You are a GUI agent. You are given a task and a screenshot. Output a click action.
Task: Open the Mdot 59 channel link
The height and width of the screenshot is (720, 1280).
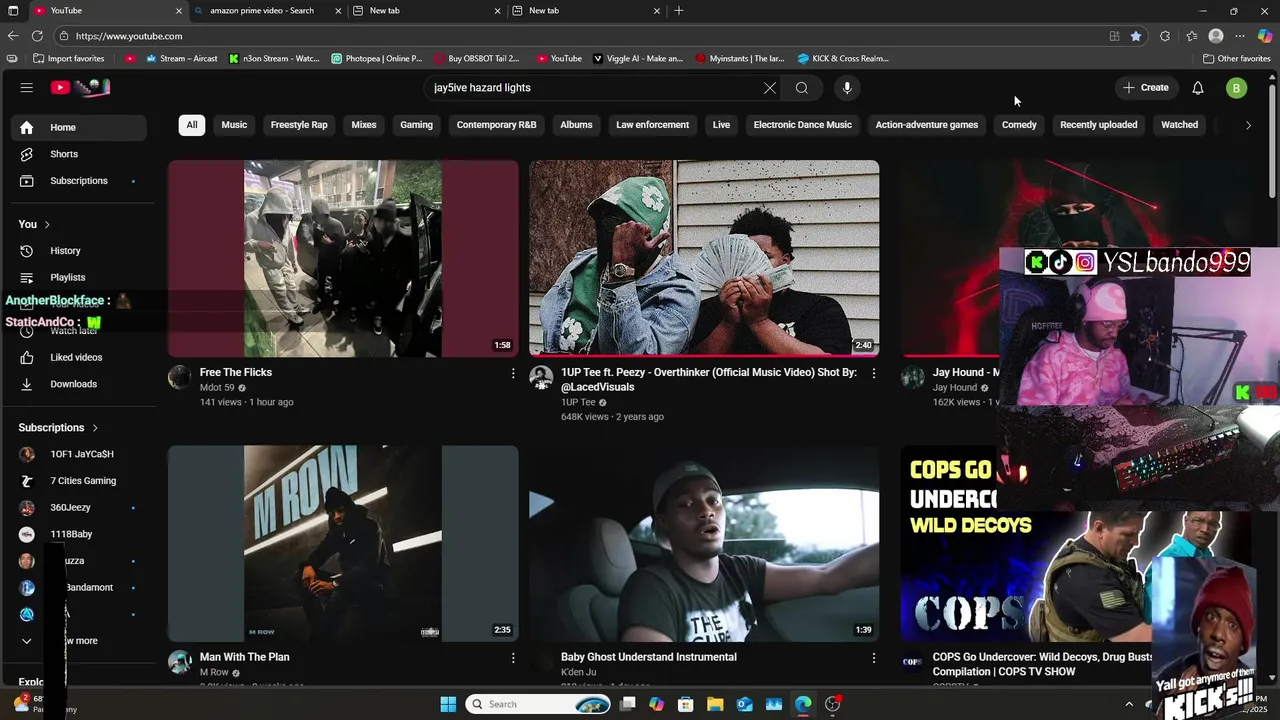pos(217,388)
